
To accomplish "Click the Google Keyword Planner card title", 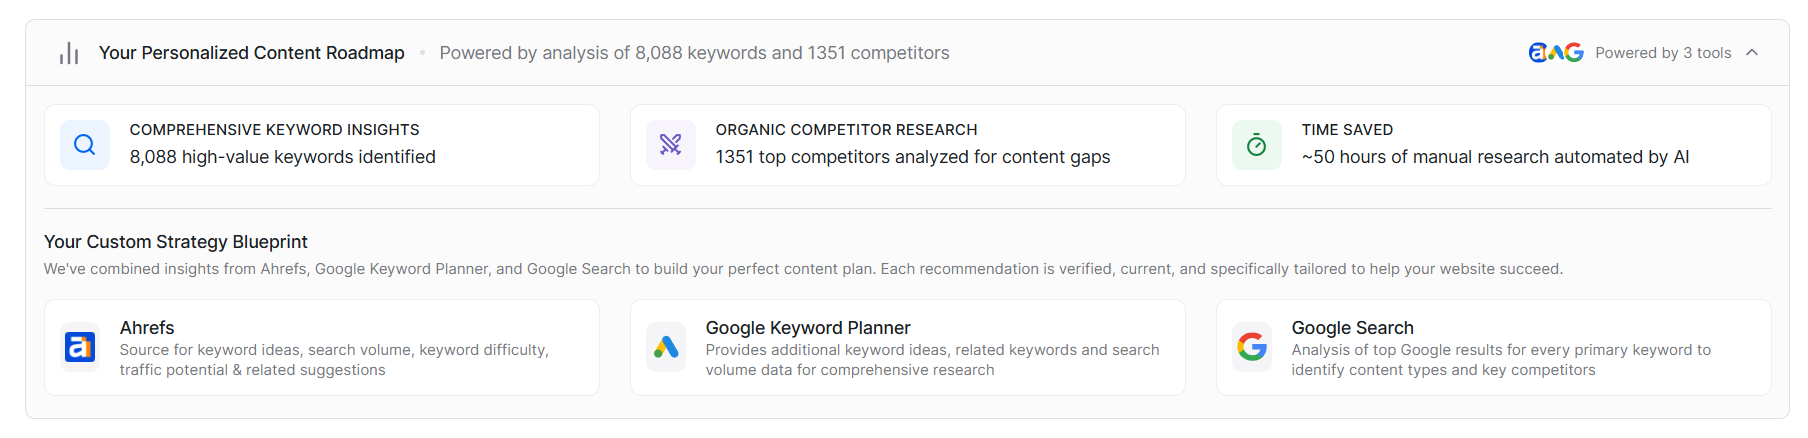I will (808, 328).
